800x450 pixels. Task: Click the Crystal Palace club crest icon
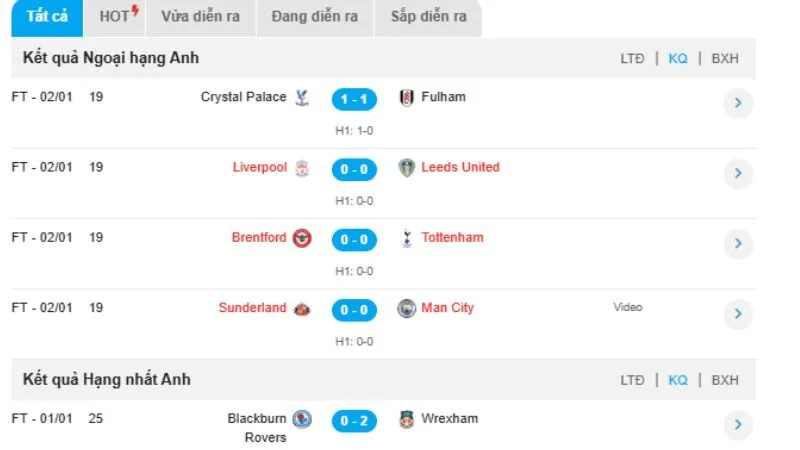coord(302,98)
